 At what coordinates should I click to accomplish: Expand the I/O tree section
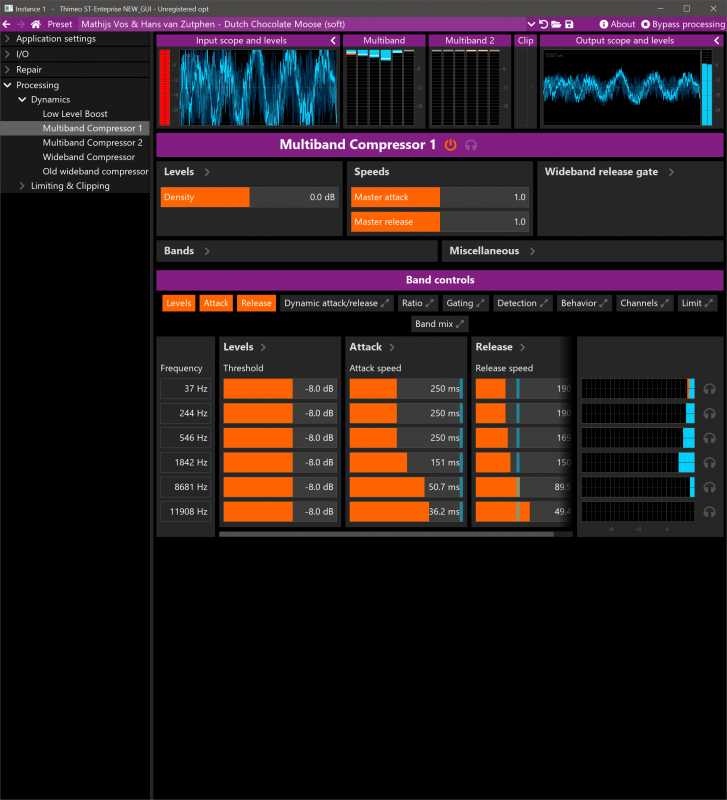click(7, 54)
